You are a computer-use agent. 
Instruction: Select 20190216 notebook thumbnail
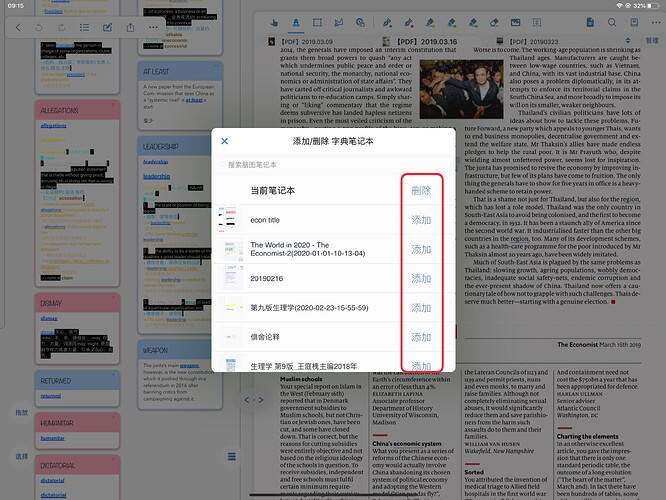coord(231,279)
